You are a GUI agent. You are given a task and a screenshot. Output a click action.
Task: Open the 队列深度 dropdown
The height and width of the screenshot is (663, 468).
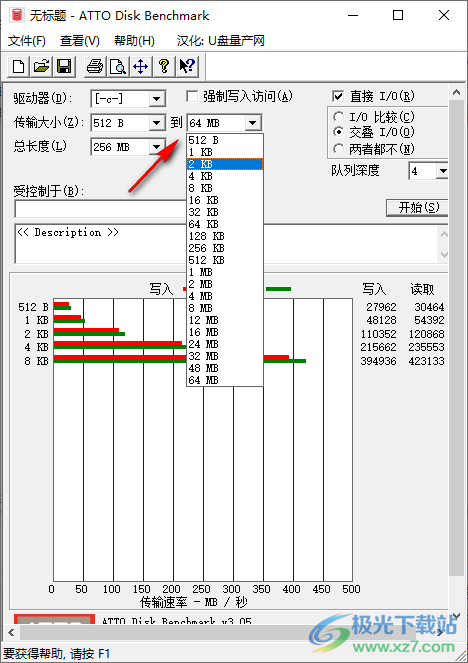coord(442,171)
